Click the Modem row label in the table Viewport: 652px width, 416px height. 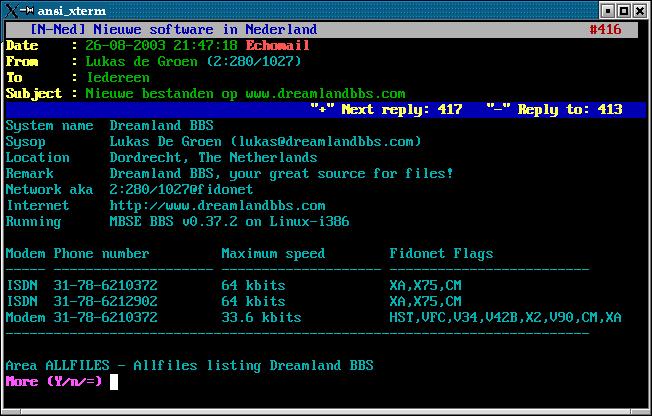tap(25, 317)
